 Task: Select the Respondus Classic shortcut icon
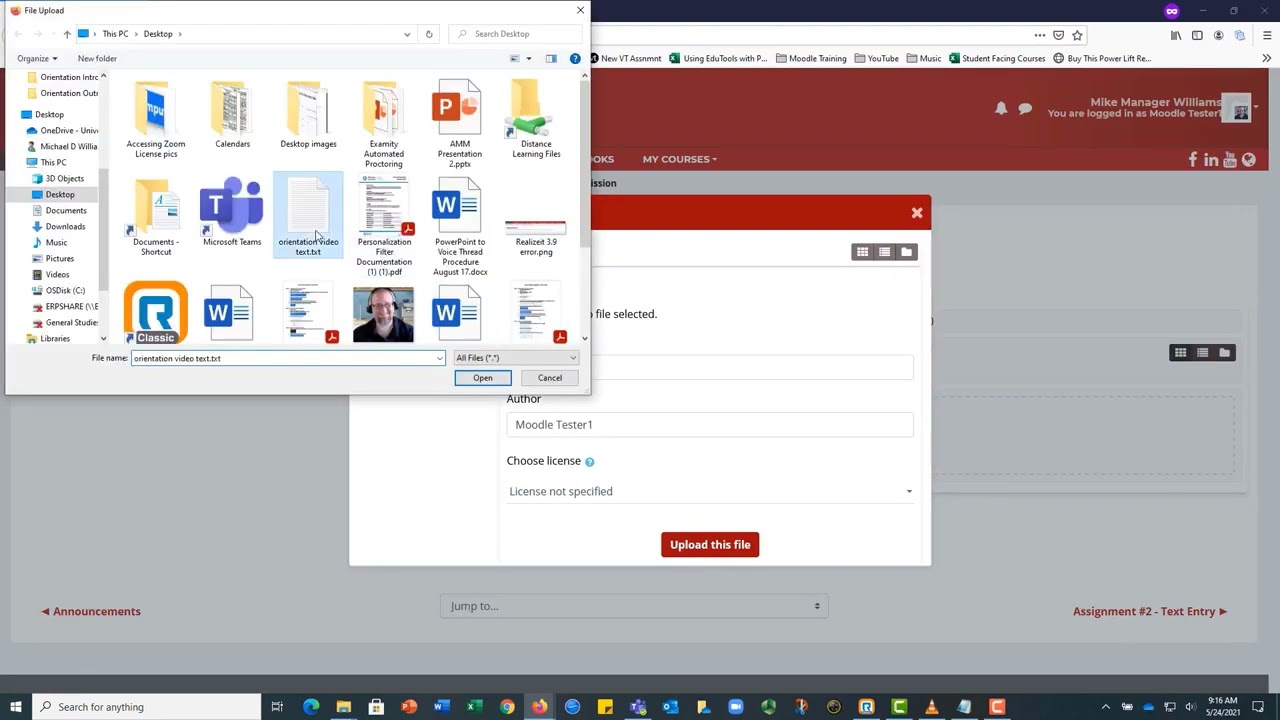156,313
